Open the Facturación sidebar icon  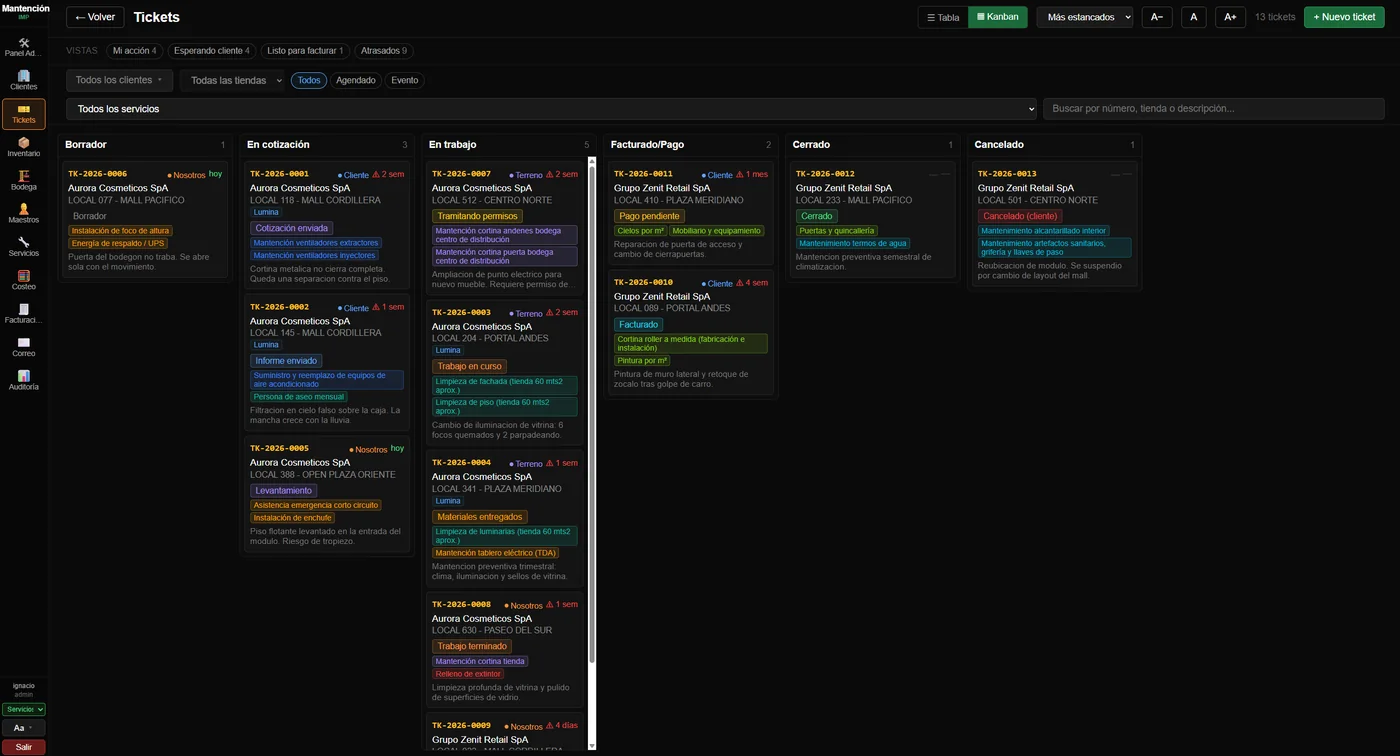[24, 314]
